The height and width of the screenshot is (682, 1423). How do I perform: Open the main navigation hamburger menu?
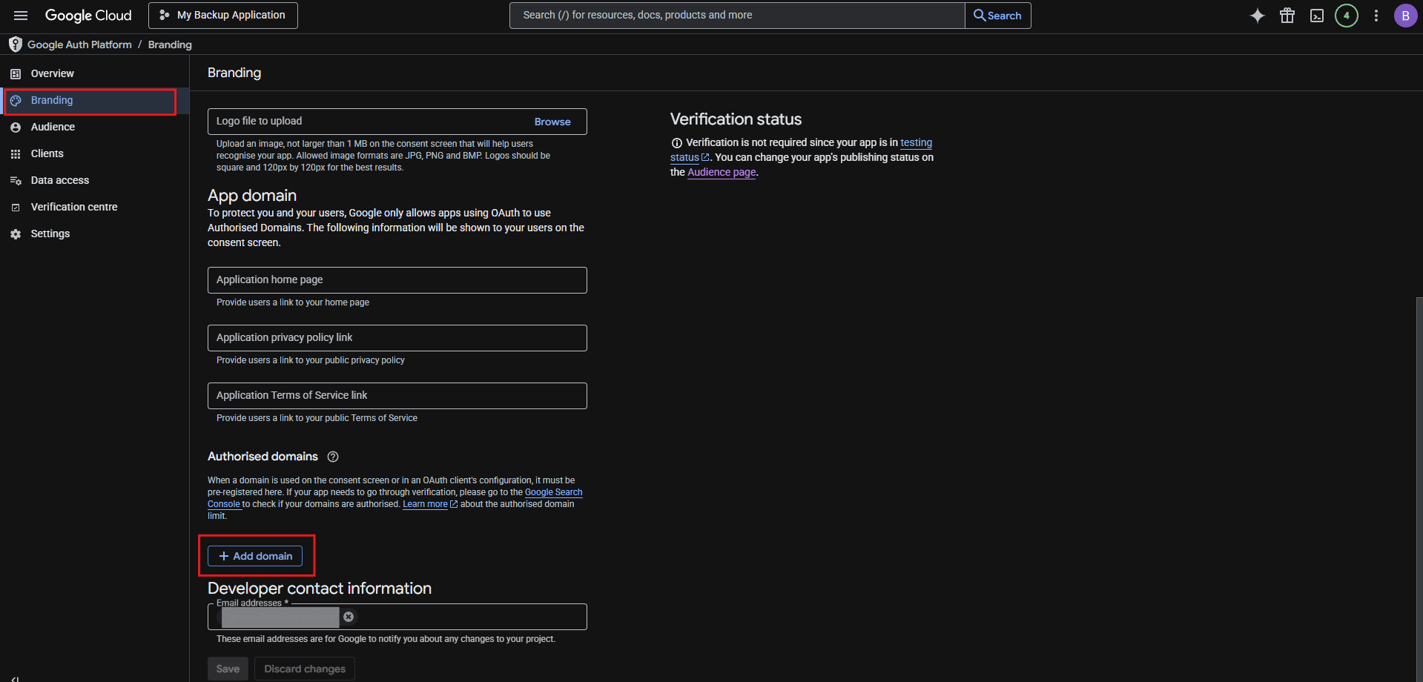tap(20, 15)
